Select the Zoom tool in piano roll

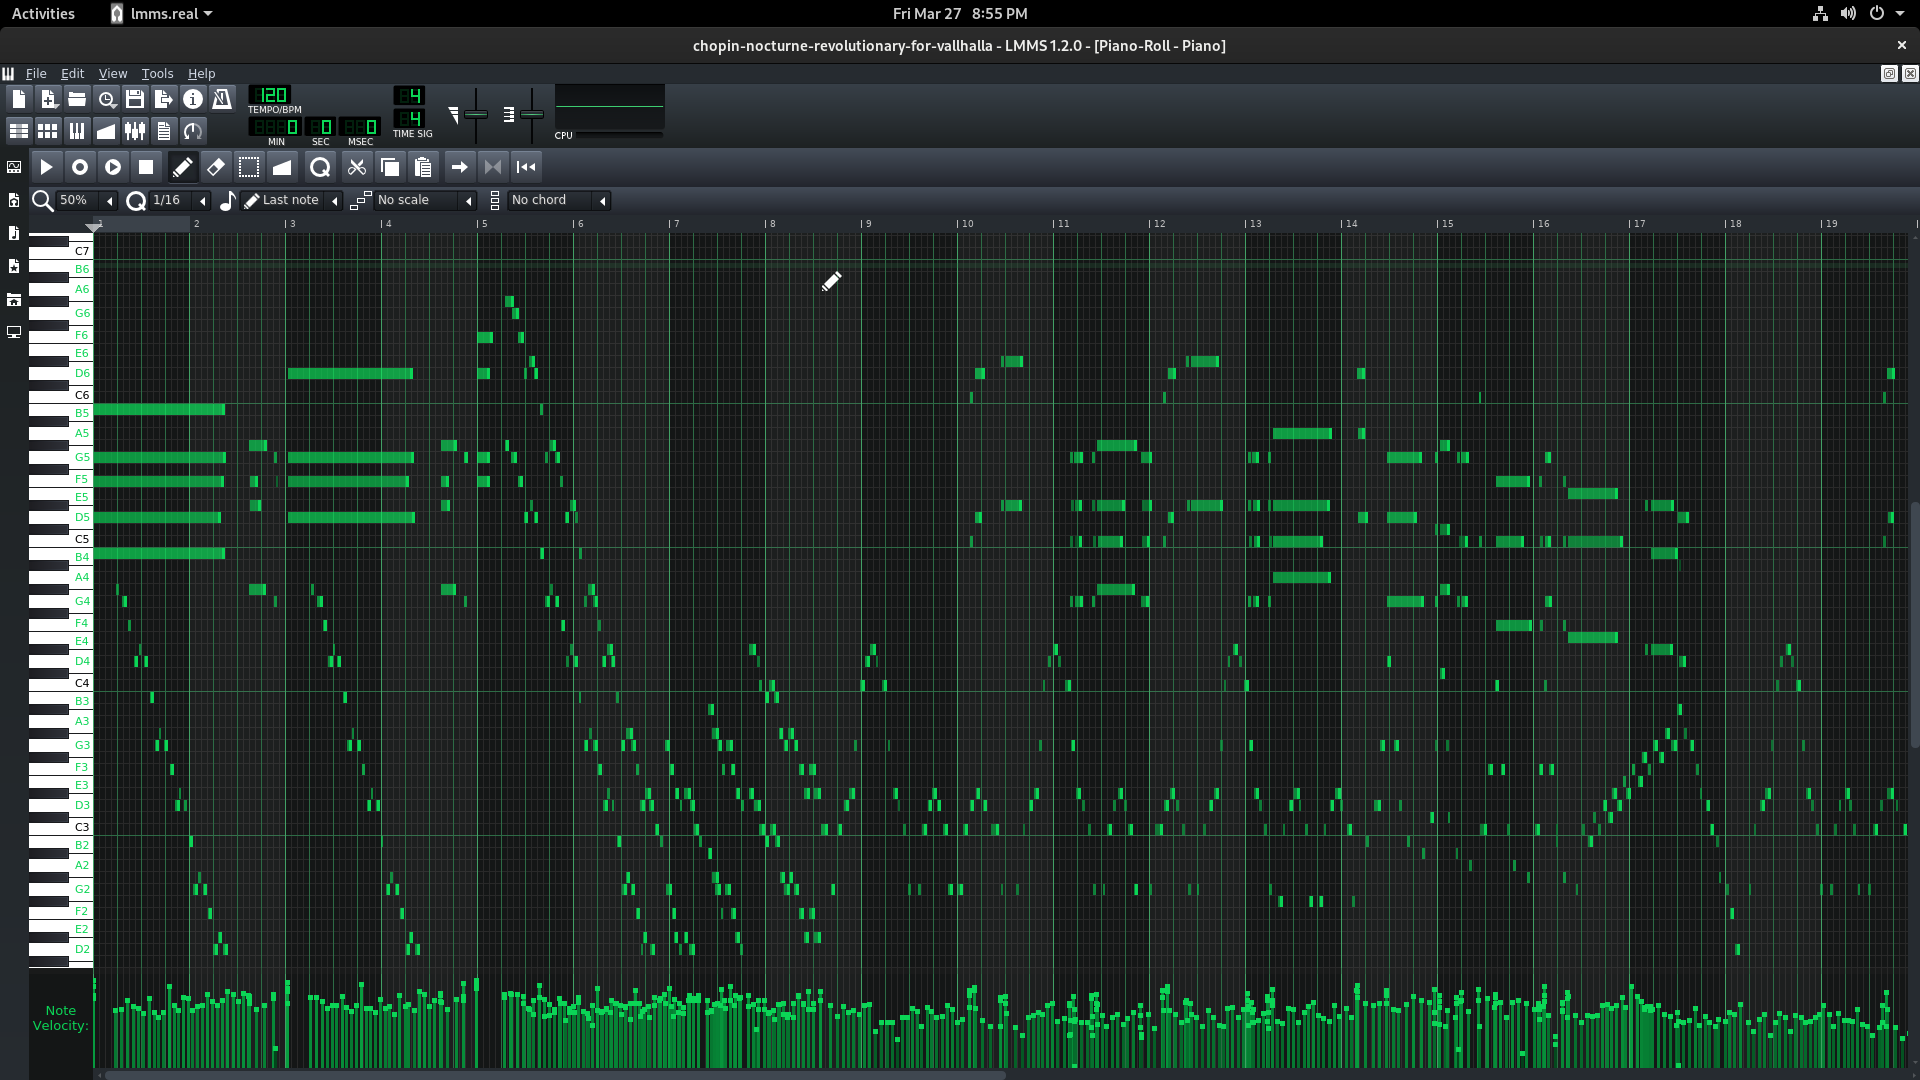tap(319, 166)
